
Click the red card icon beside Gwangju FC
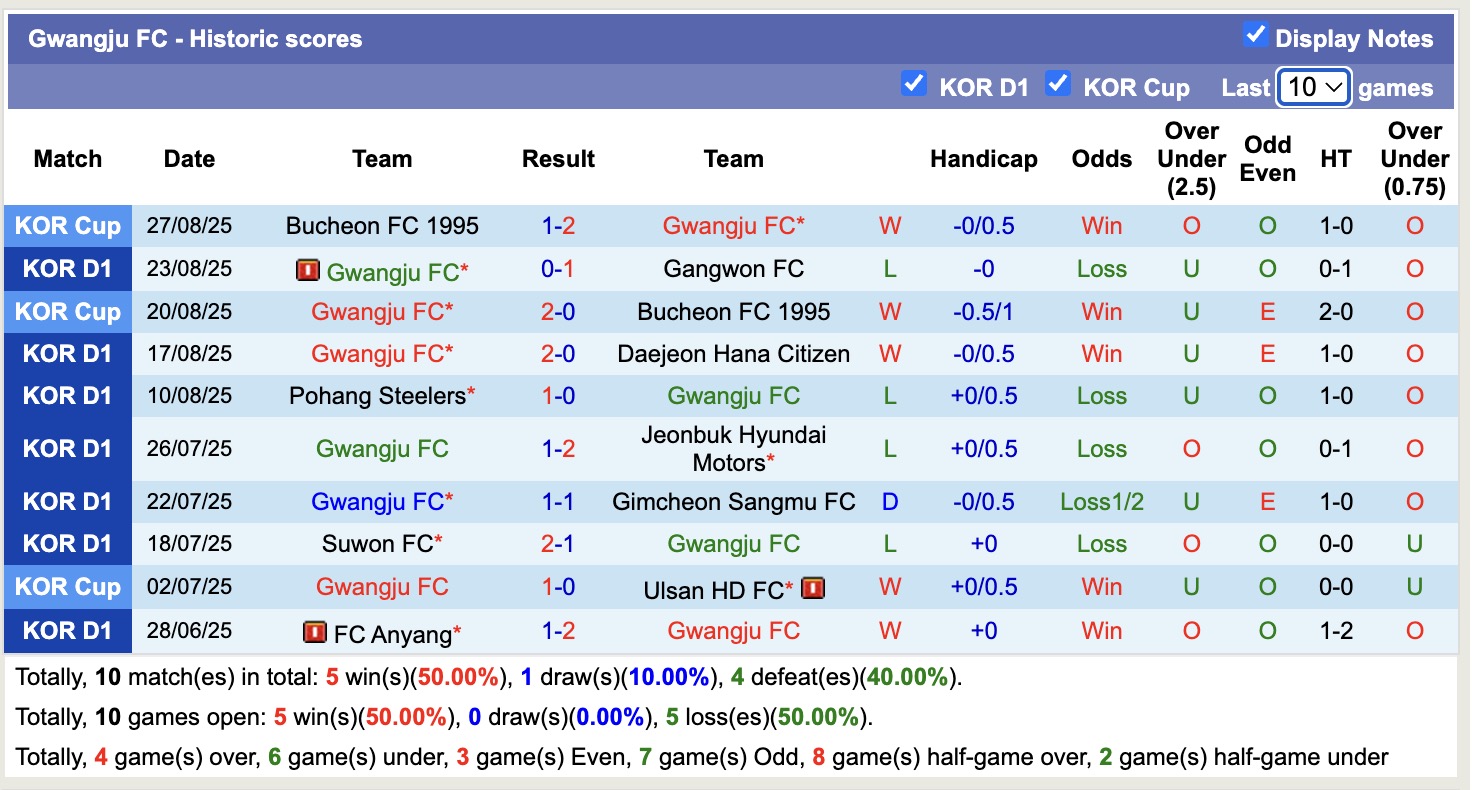tap(308, 269)
